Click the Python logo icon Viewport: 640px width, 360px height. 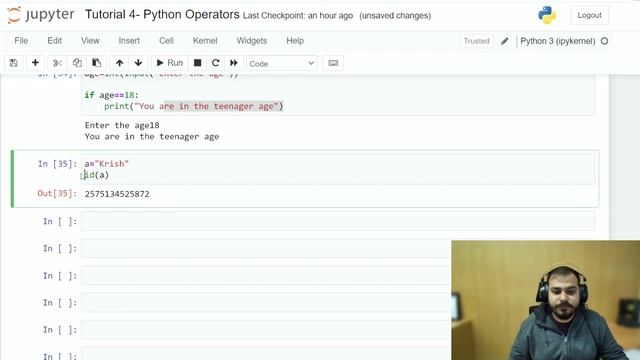point(547,15)
